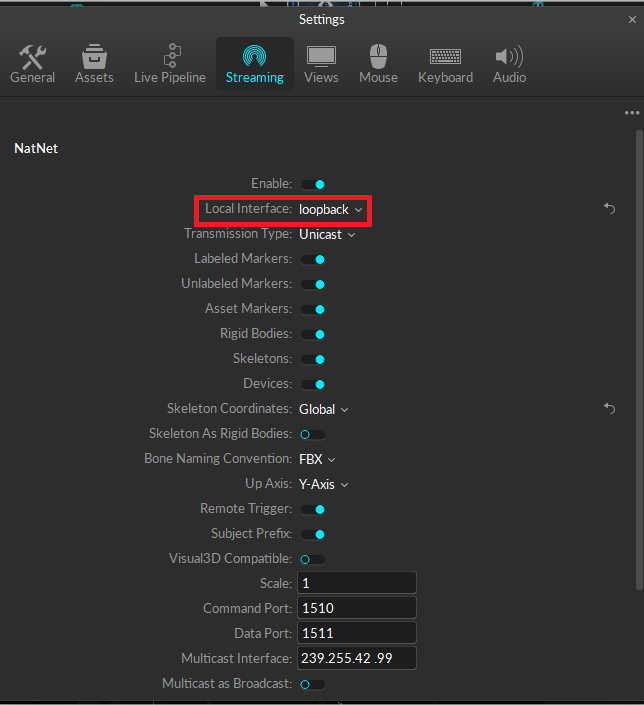Switch to the Live Pipeline tab
This screenshot has height=705, width=644.
170,64
